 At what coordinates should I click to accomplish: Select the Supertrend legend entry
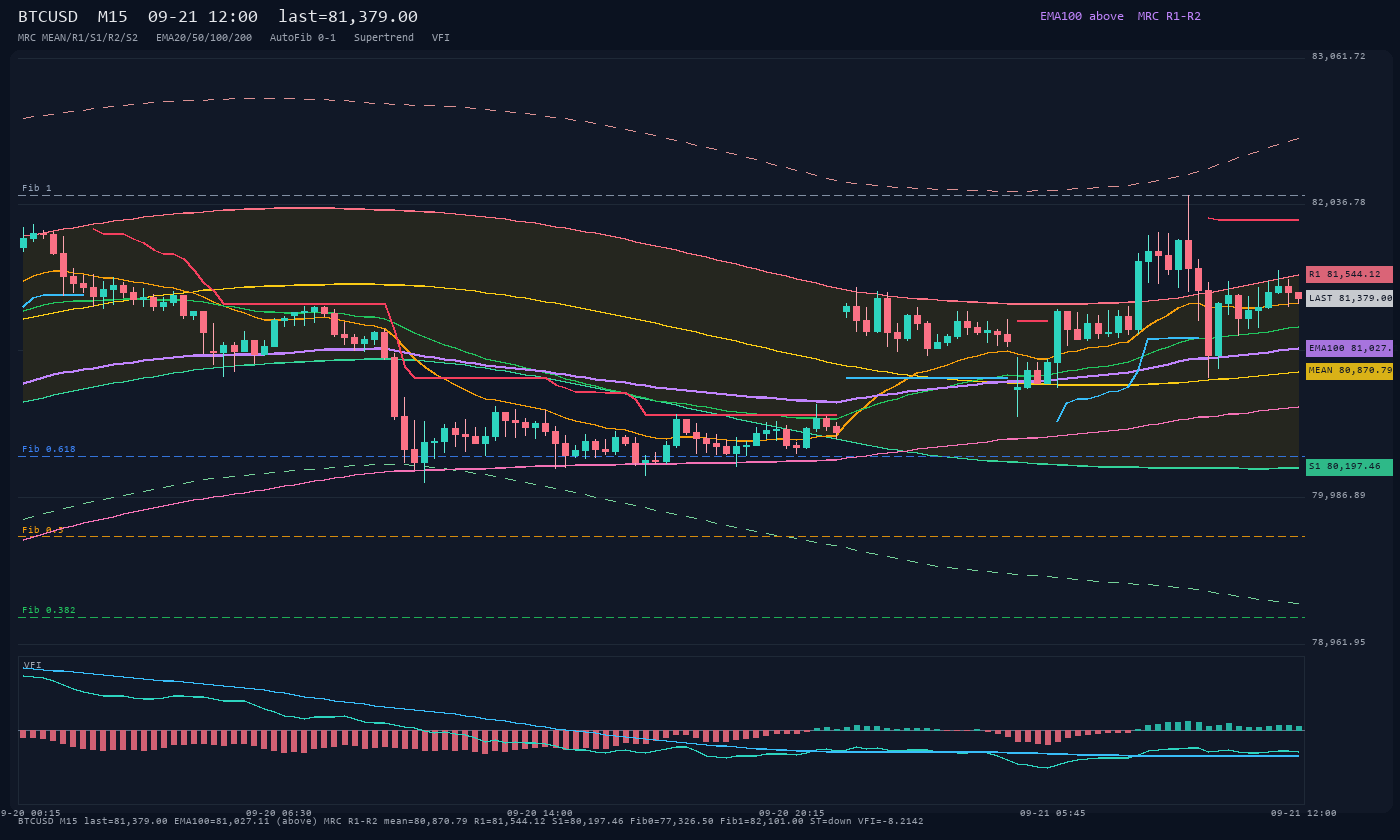pos(384,38)
